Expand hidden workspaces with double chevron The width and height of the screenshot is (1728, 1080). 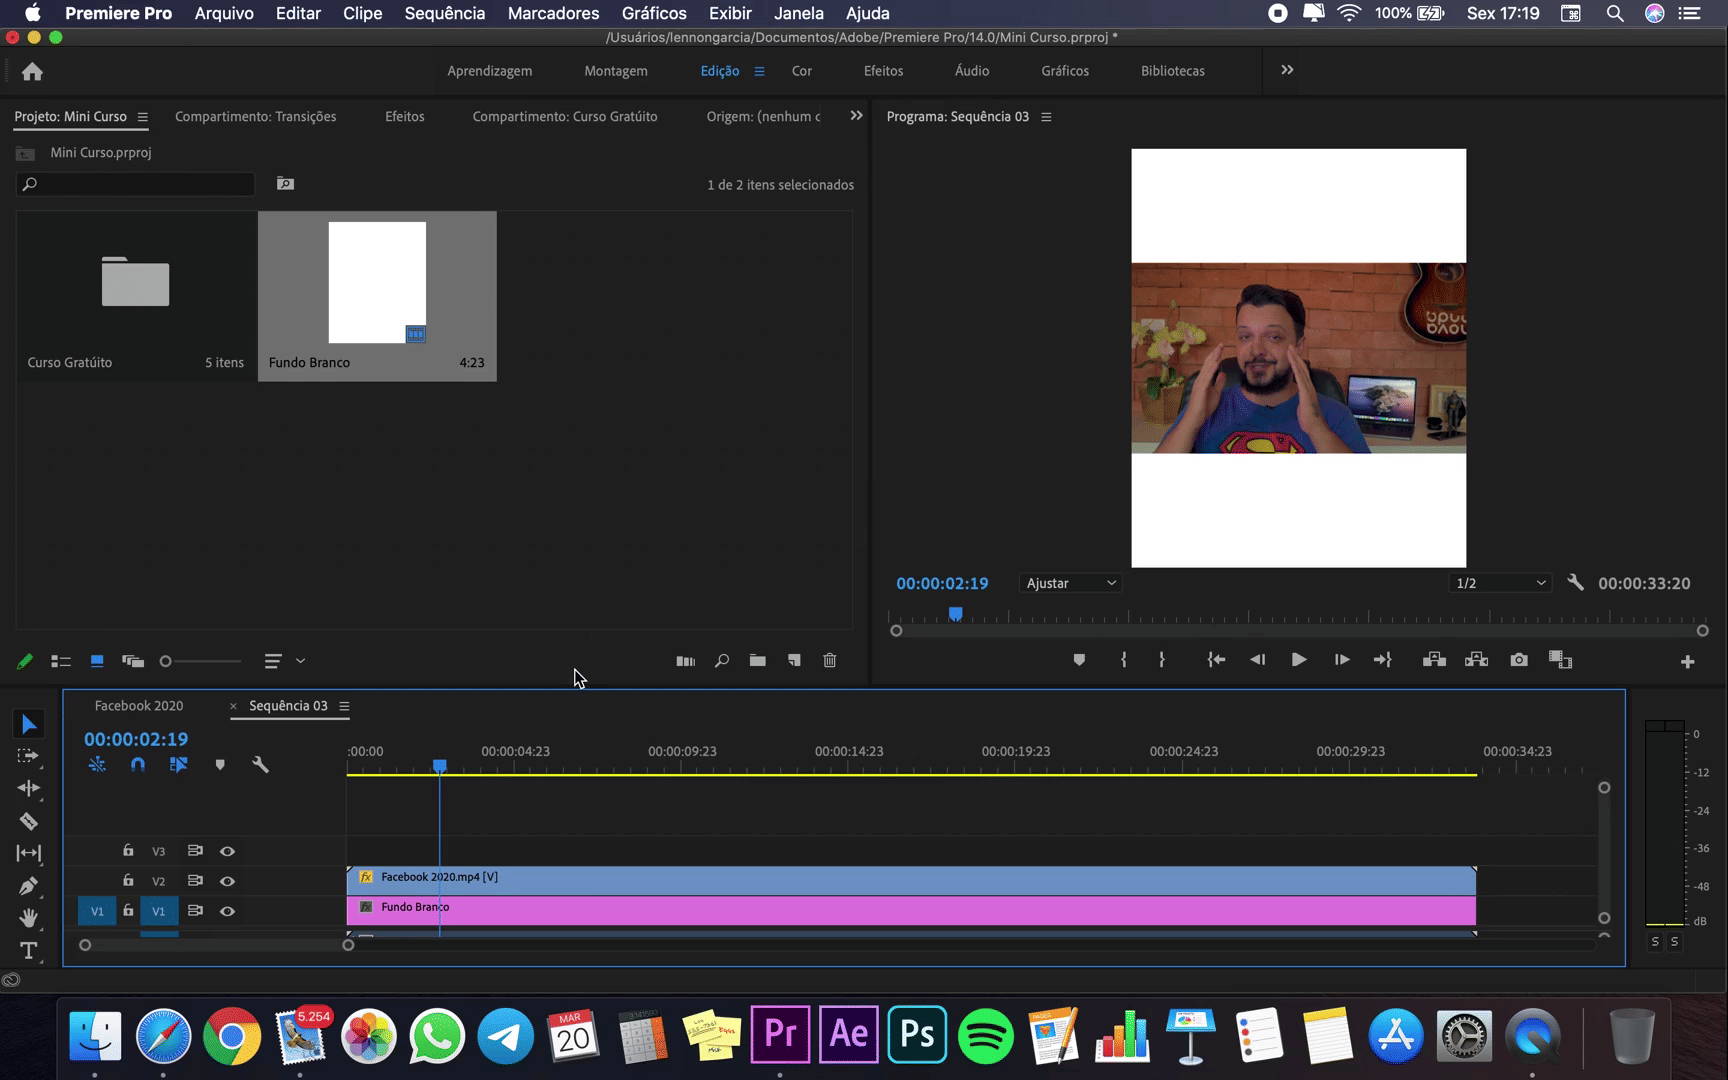(x=1287, y=70)
